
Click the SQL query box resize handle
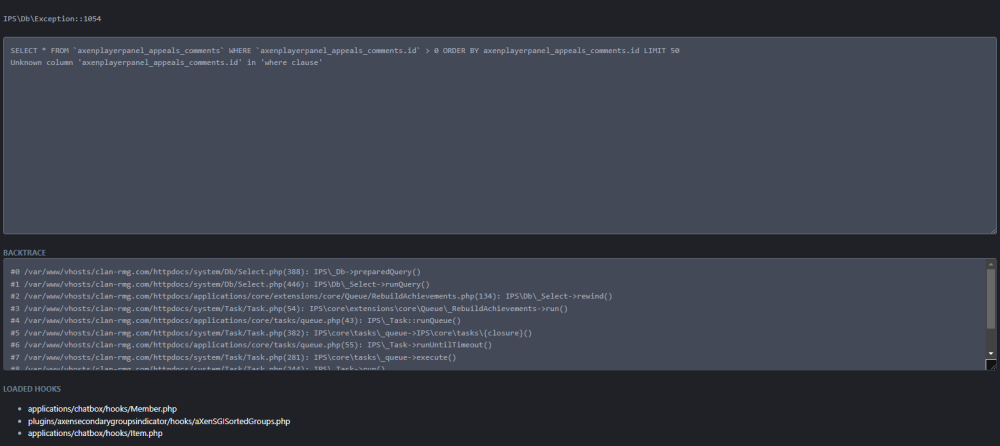(992, 230)
